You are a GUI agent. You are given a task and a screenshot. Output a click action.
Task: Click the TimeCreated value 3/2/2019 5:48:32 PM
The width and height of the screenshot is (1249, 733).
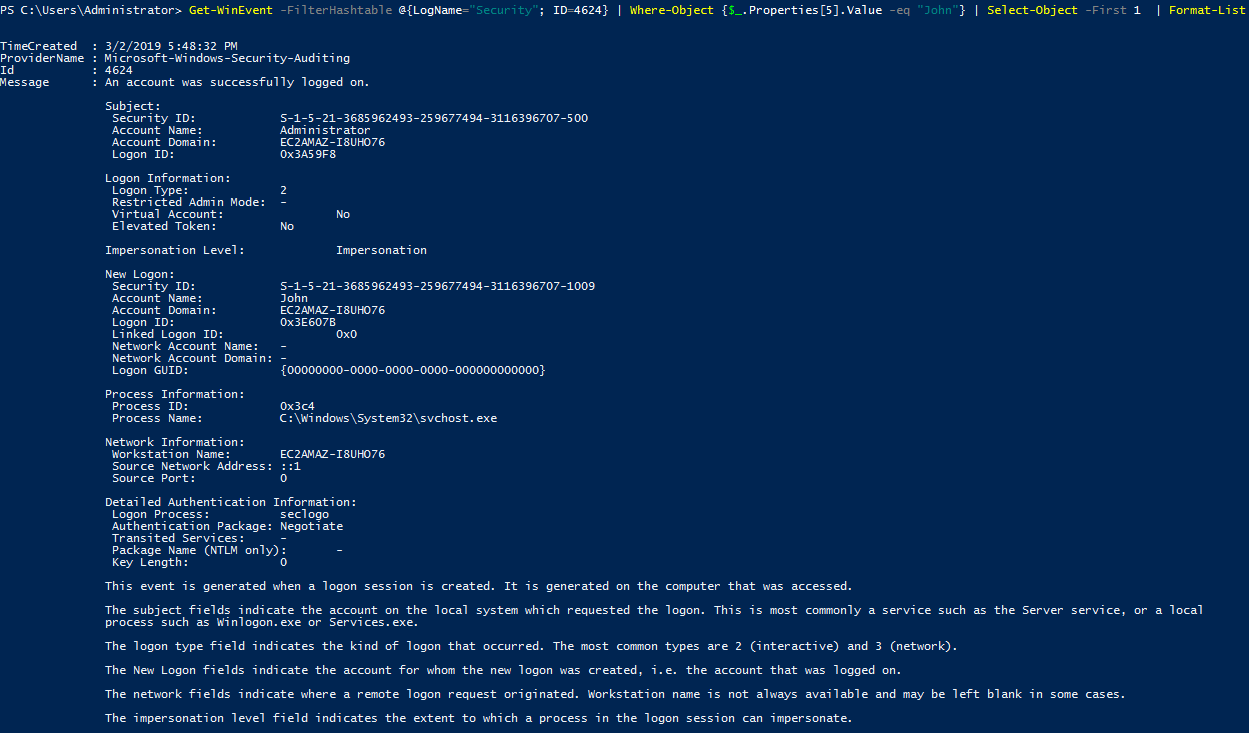(171, 46)
